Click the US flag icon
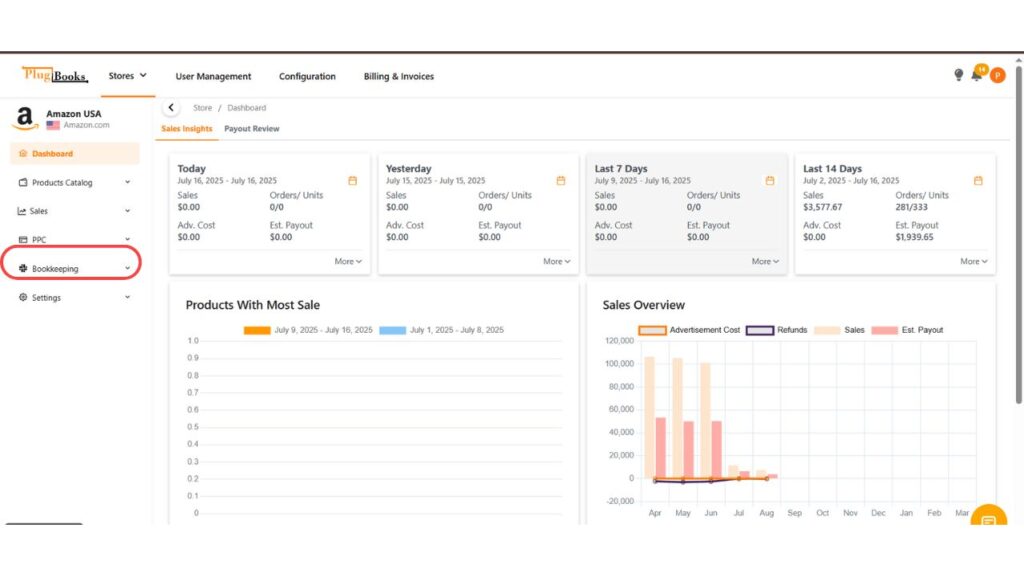The image size is (1024, 576). pyautogui.click(x=53, y=125)
